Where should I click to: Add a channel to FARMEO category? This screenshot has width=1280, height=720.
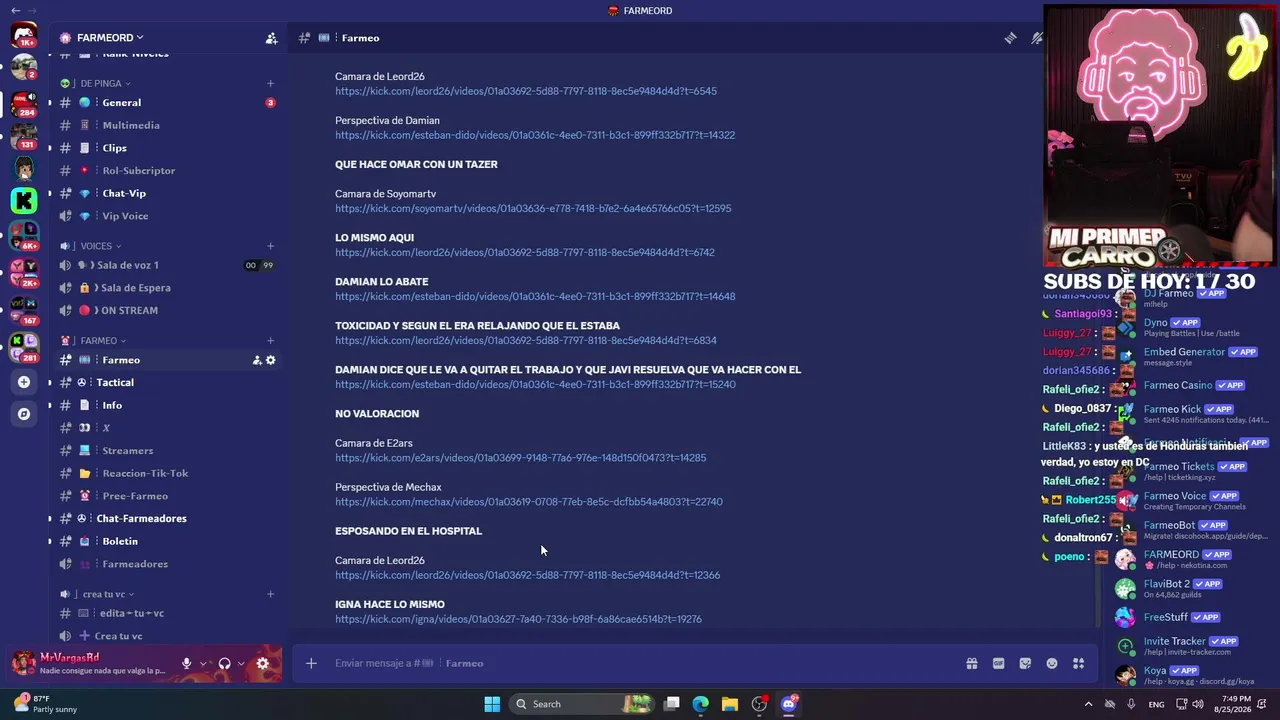pos(270,341)
